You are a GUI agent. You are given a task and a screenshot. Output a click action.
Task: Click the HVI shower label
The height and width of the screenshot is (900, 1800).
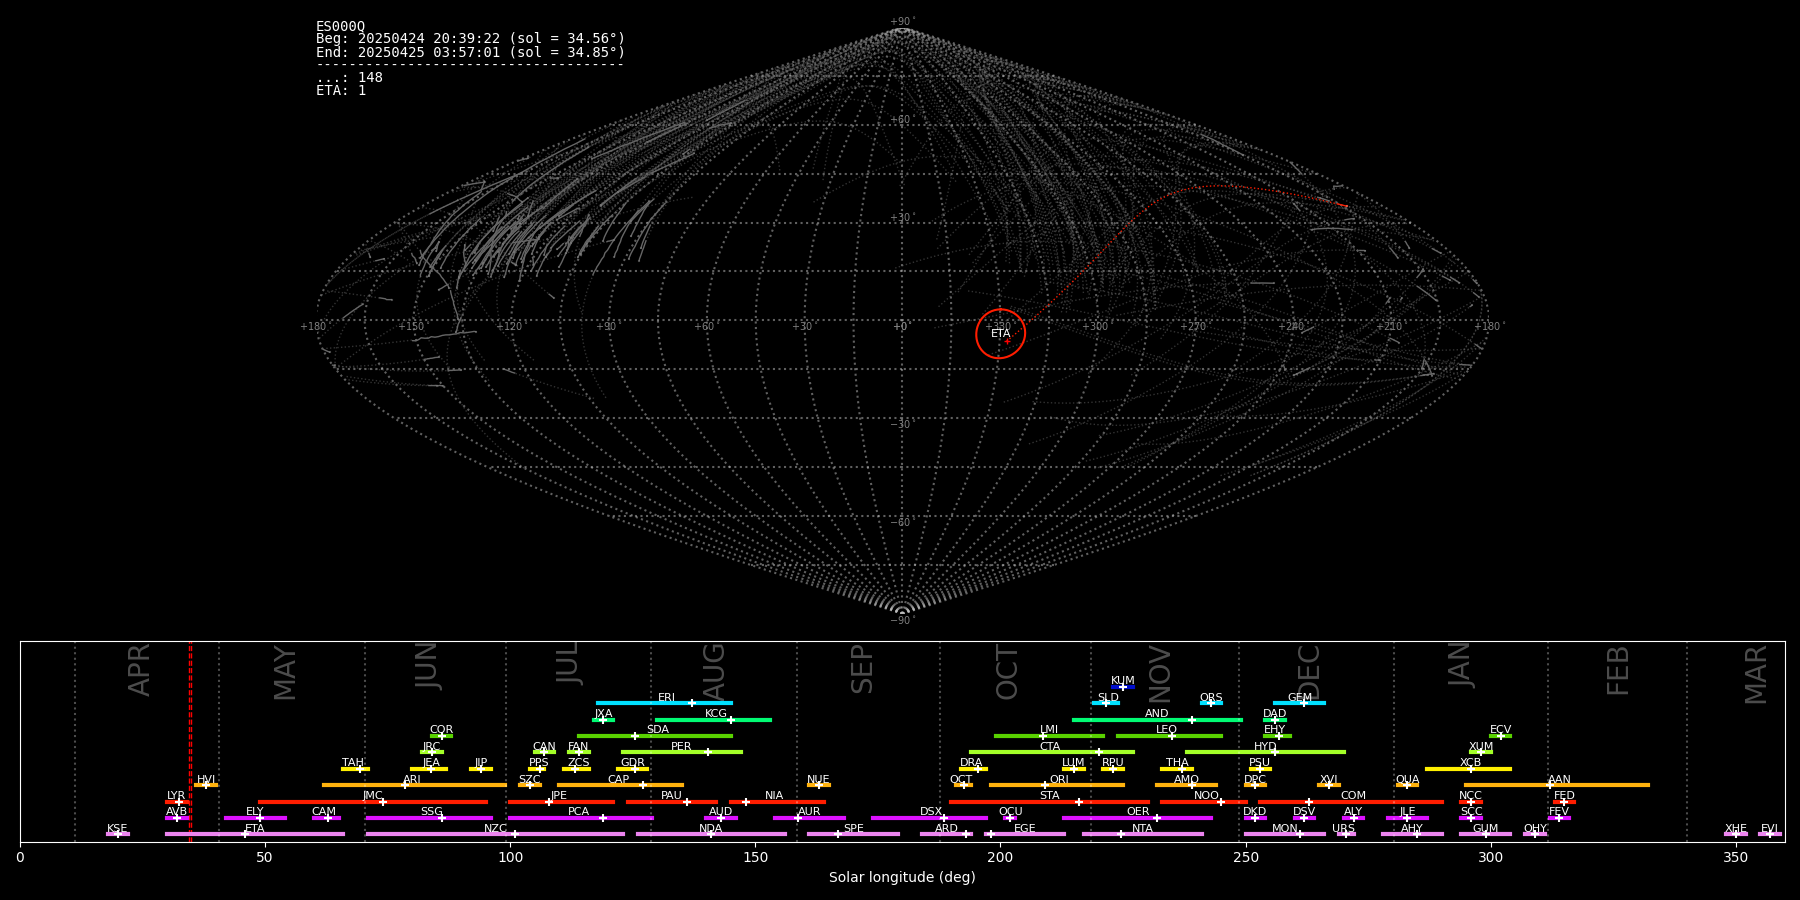[x=206, y=780]
